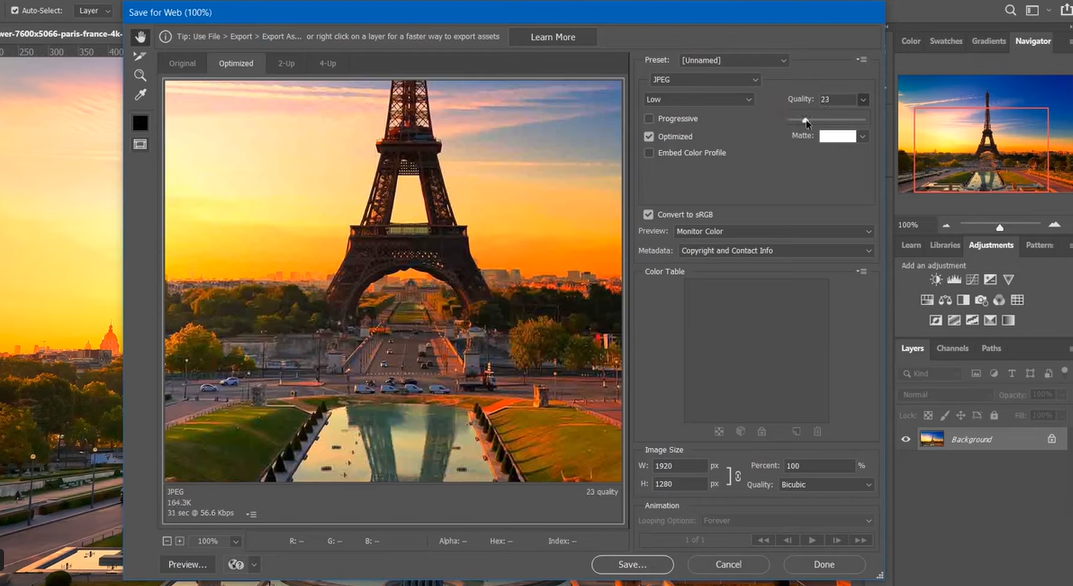Uncheck the Optimized checkbox
This screenshot has width=1073, height=586.
(x=649, y=136)
